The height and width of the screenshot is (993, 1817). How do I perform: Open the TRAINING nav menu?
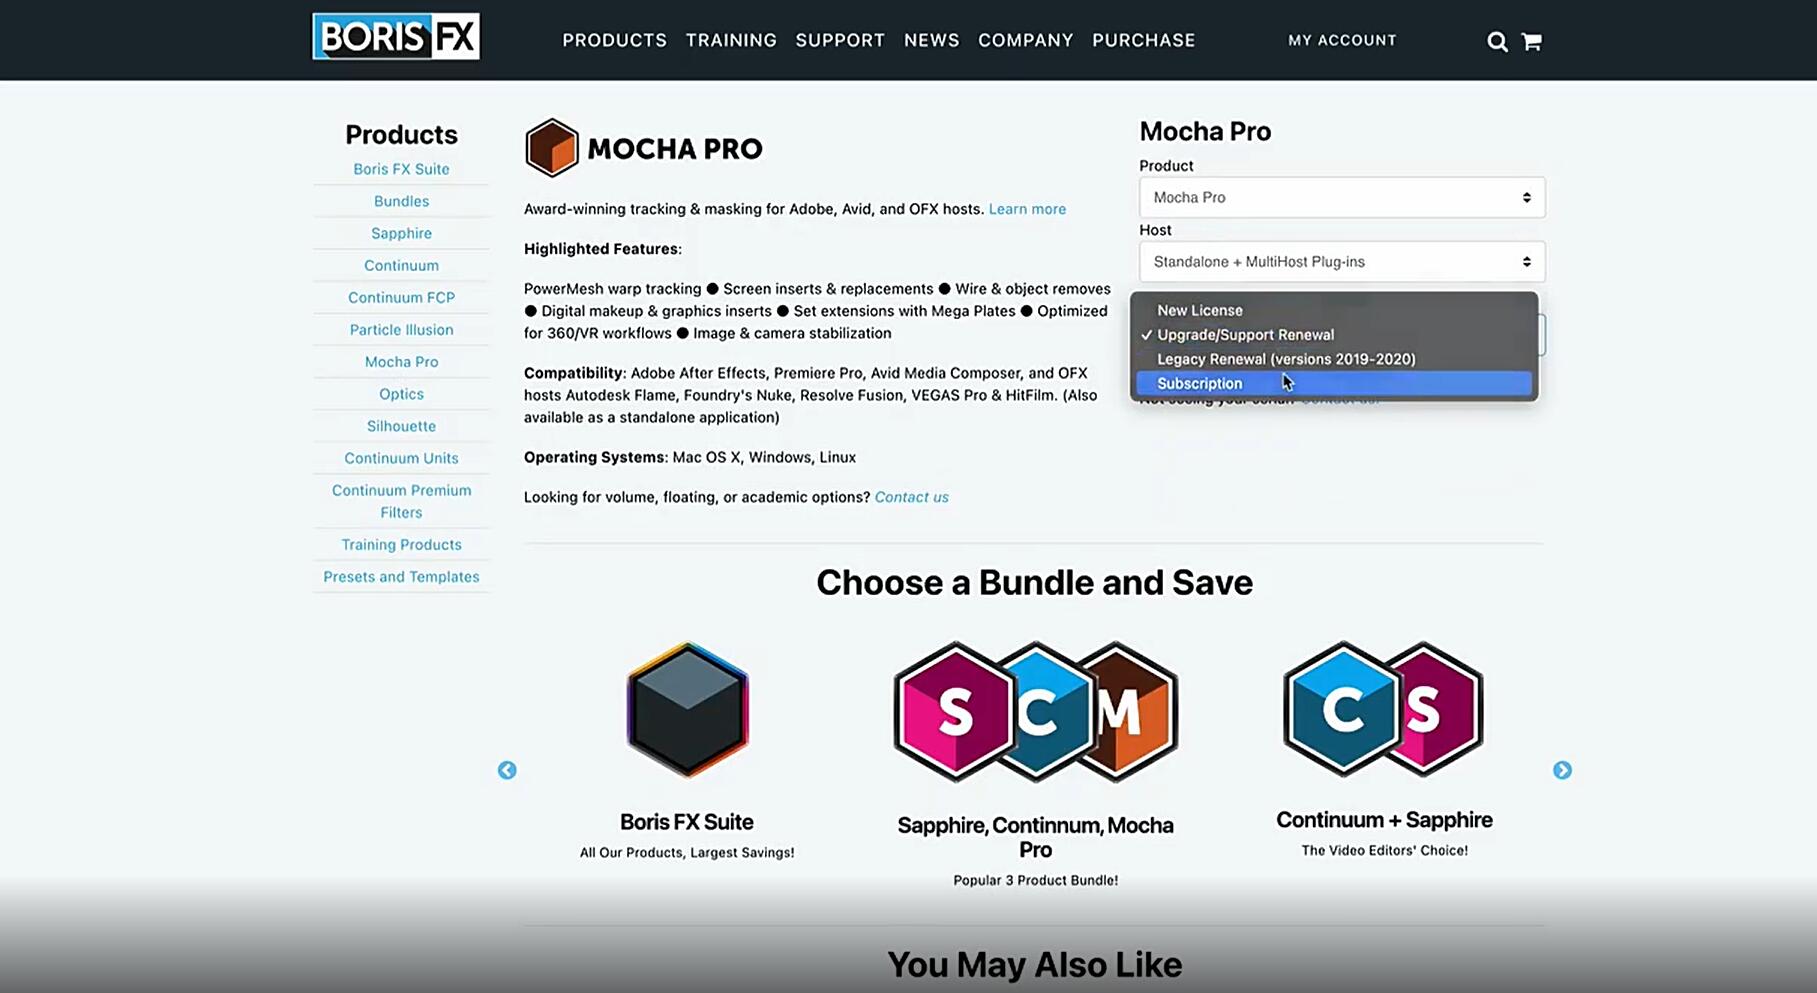tap(731, 40)
